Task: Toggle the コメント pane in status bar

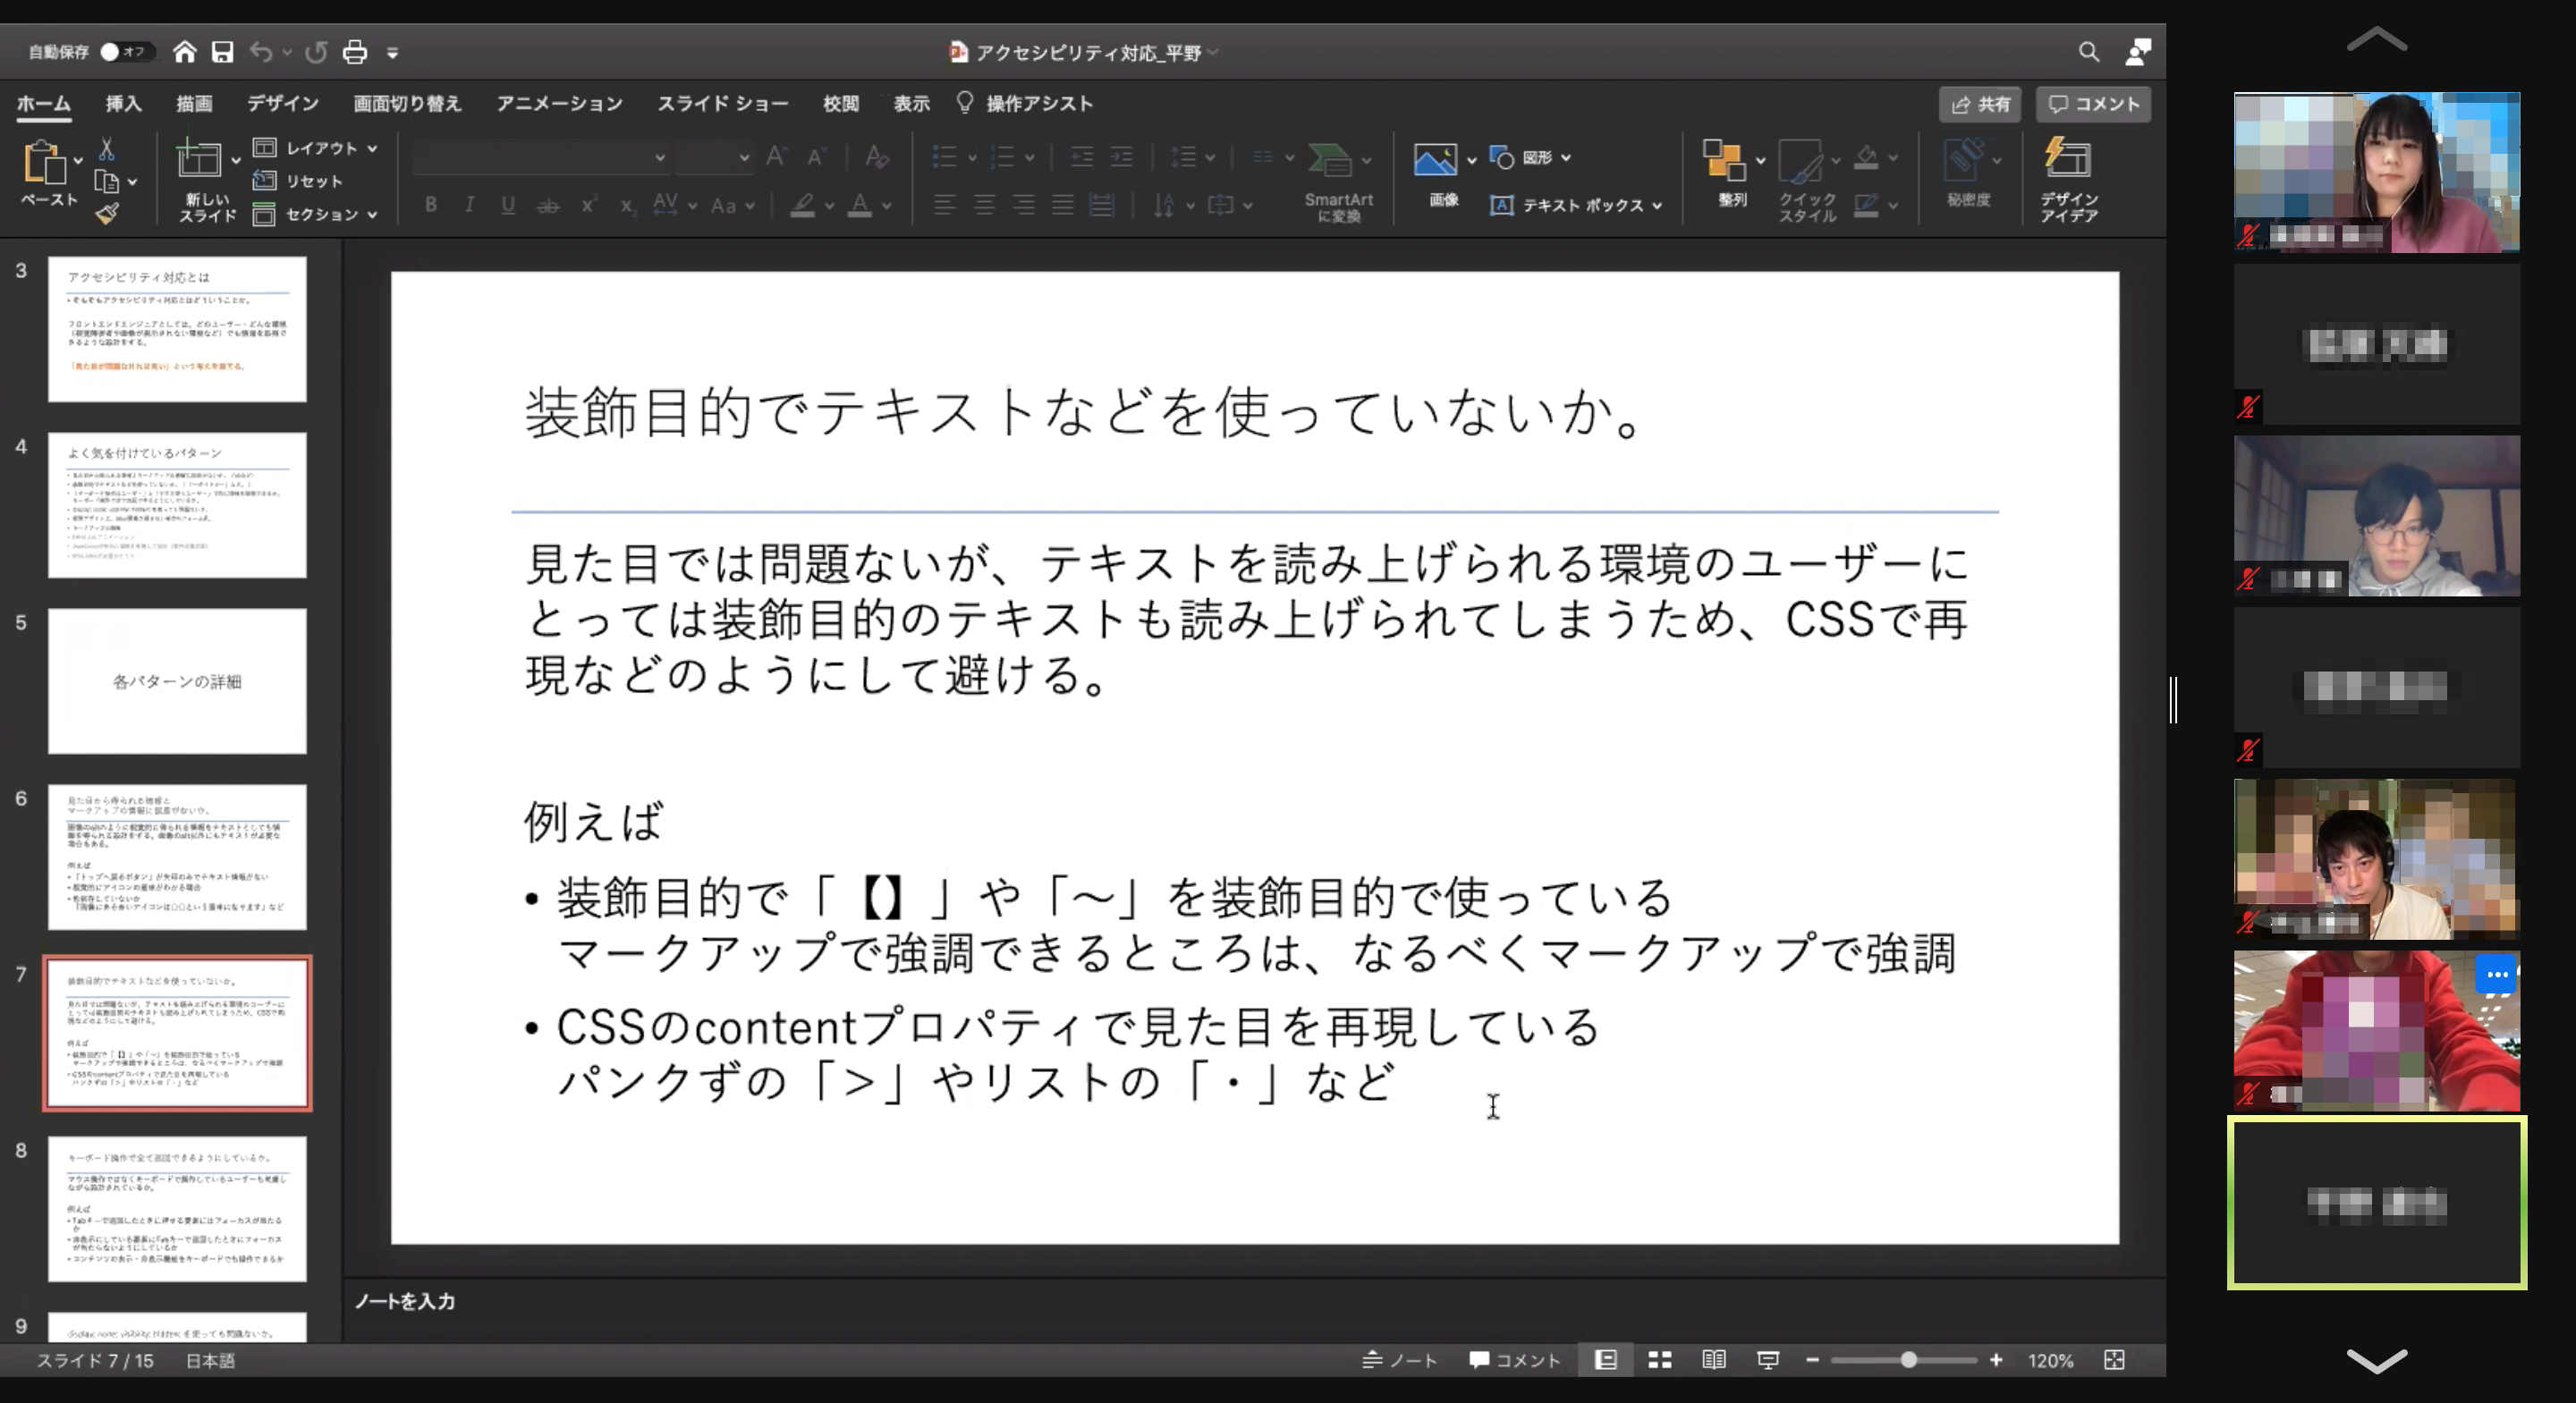Action: click(x=1514, y=1360)
